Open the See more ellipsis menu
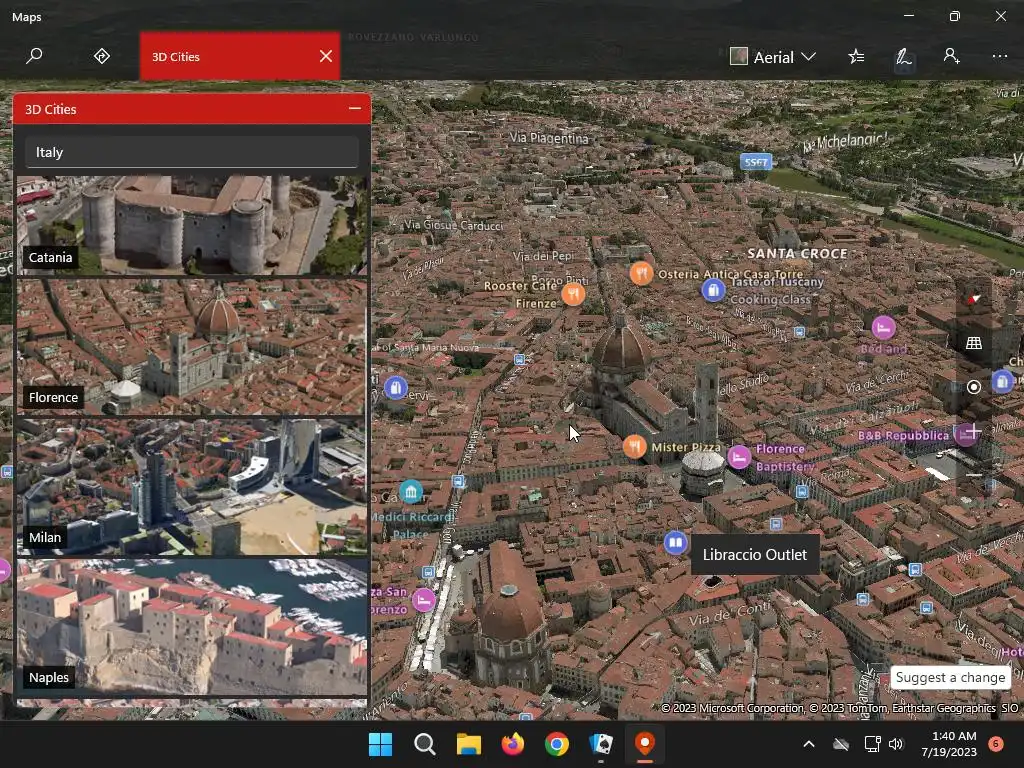This screenshot has height=768, width=1024. [999, 56]
